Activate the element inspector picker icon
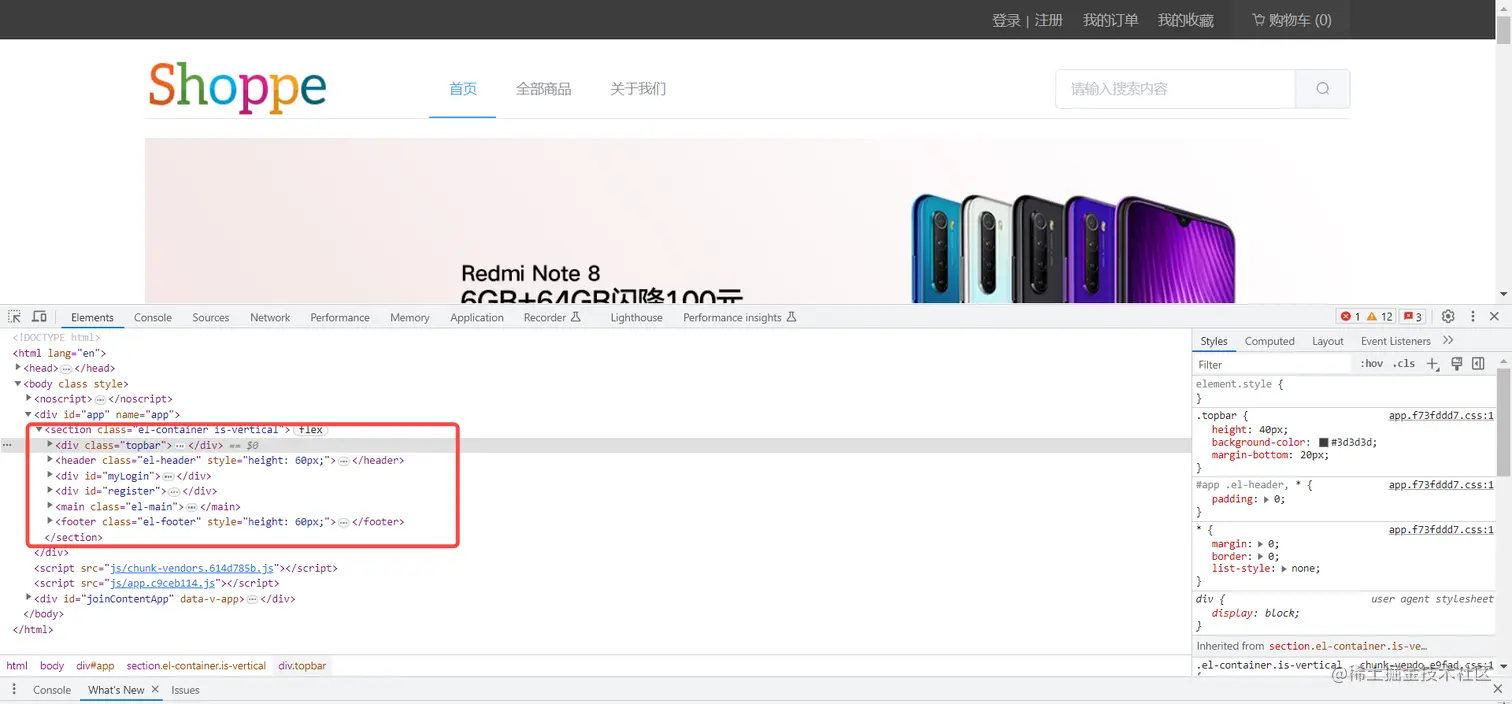Viewport: 1512px width, 704px height. pos(15,317)
